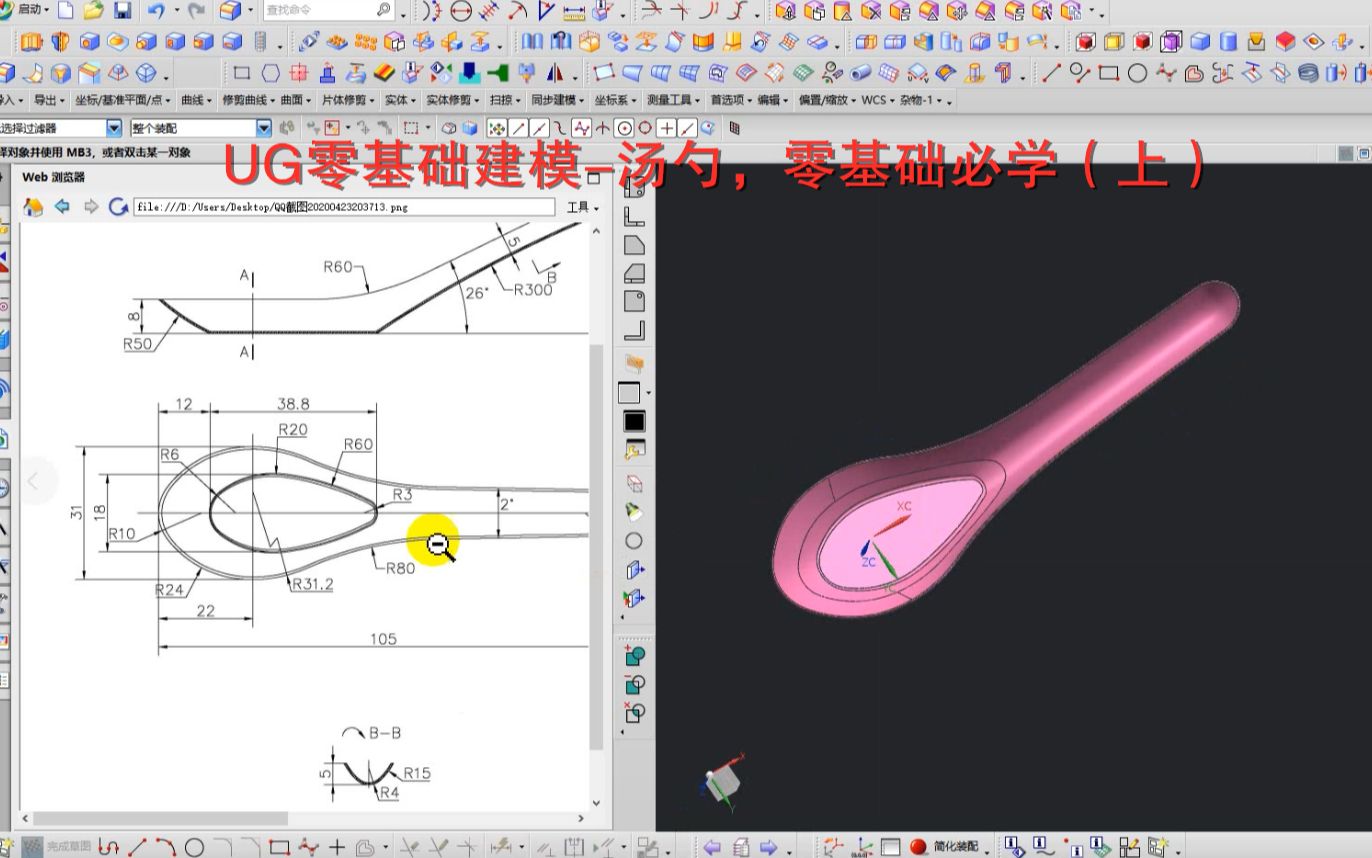This screenshot has height=858, width=1372.
Task: Open the 片体修剪 sheet trim menu
Action: tap(348, 100)
